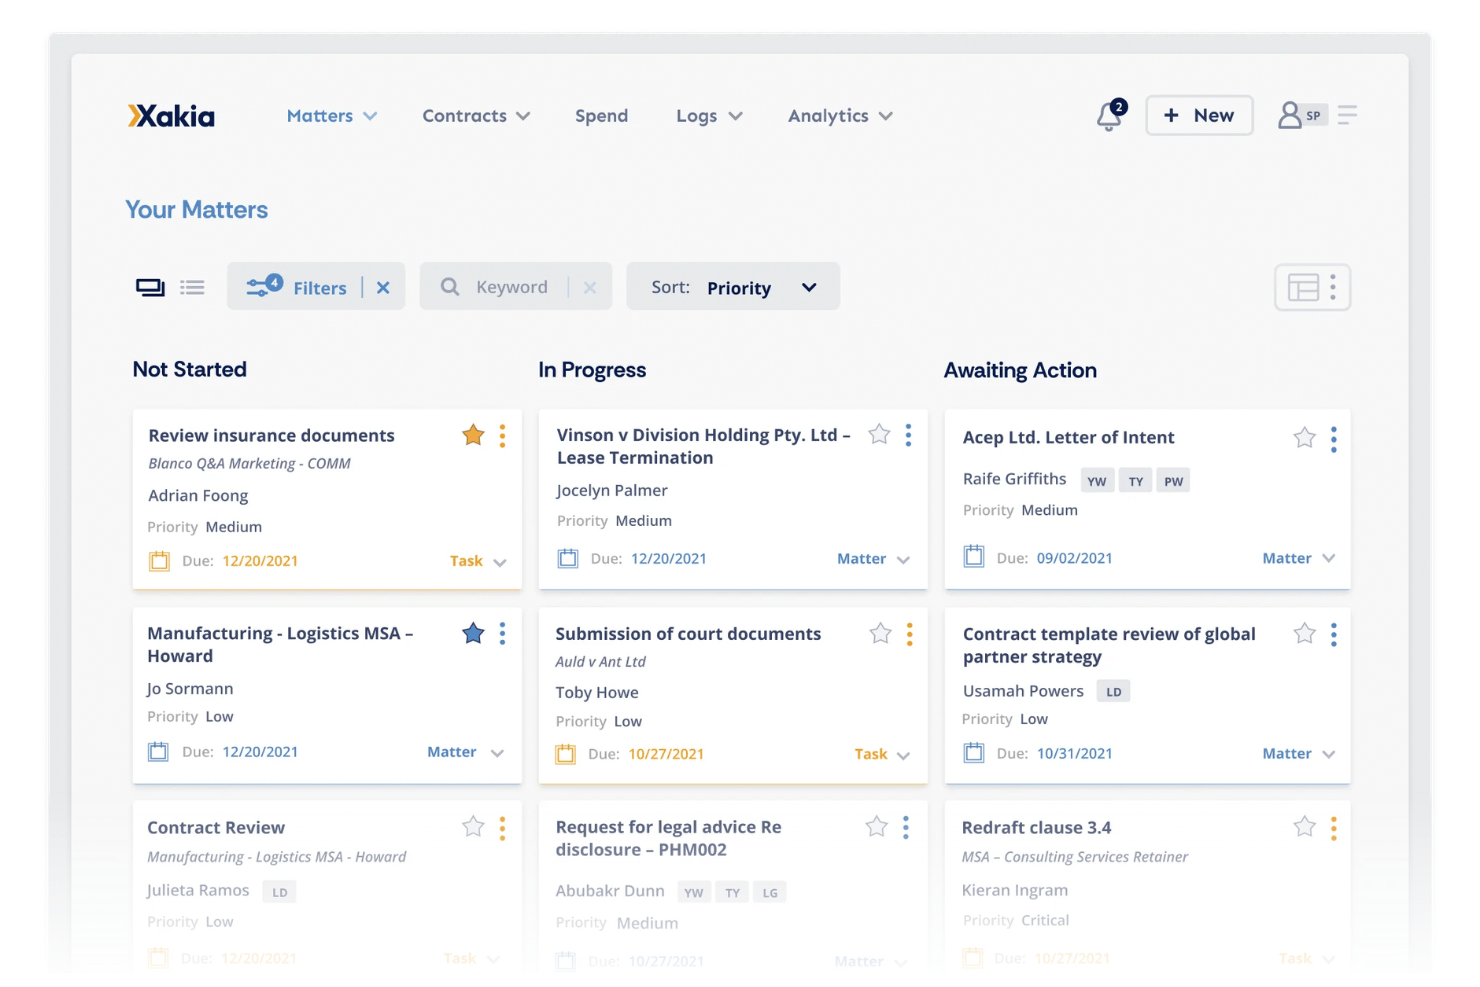Open more options for Contract template review card
Screen dimensions: 1480x987
[x=1333, y=635]
